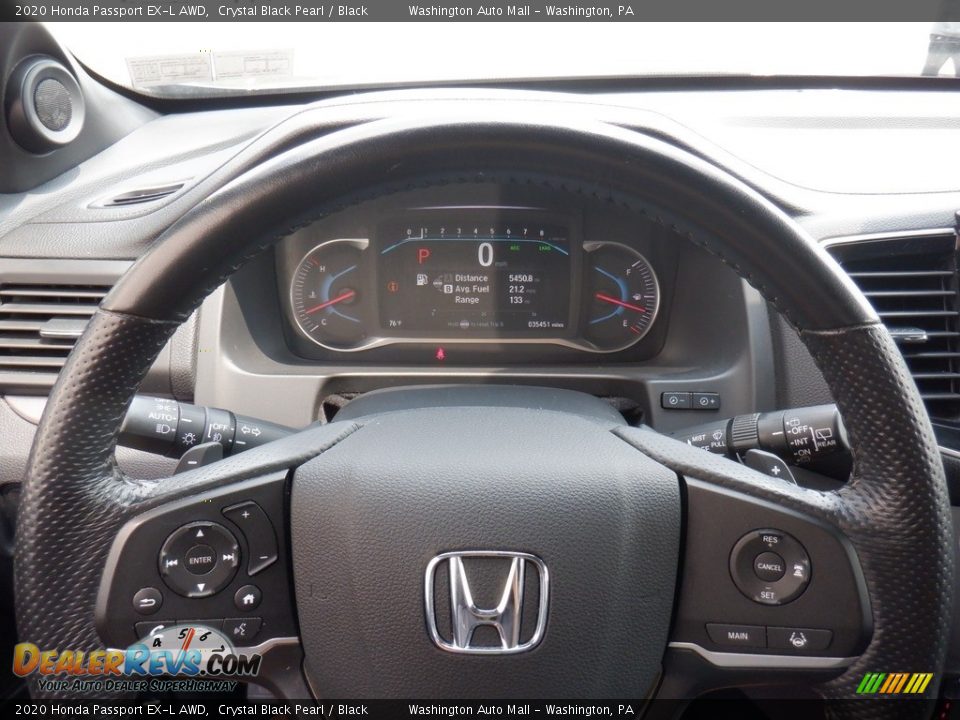Set rear wiper to the OFF position
960x720 pixels.
coord(799,430)
